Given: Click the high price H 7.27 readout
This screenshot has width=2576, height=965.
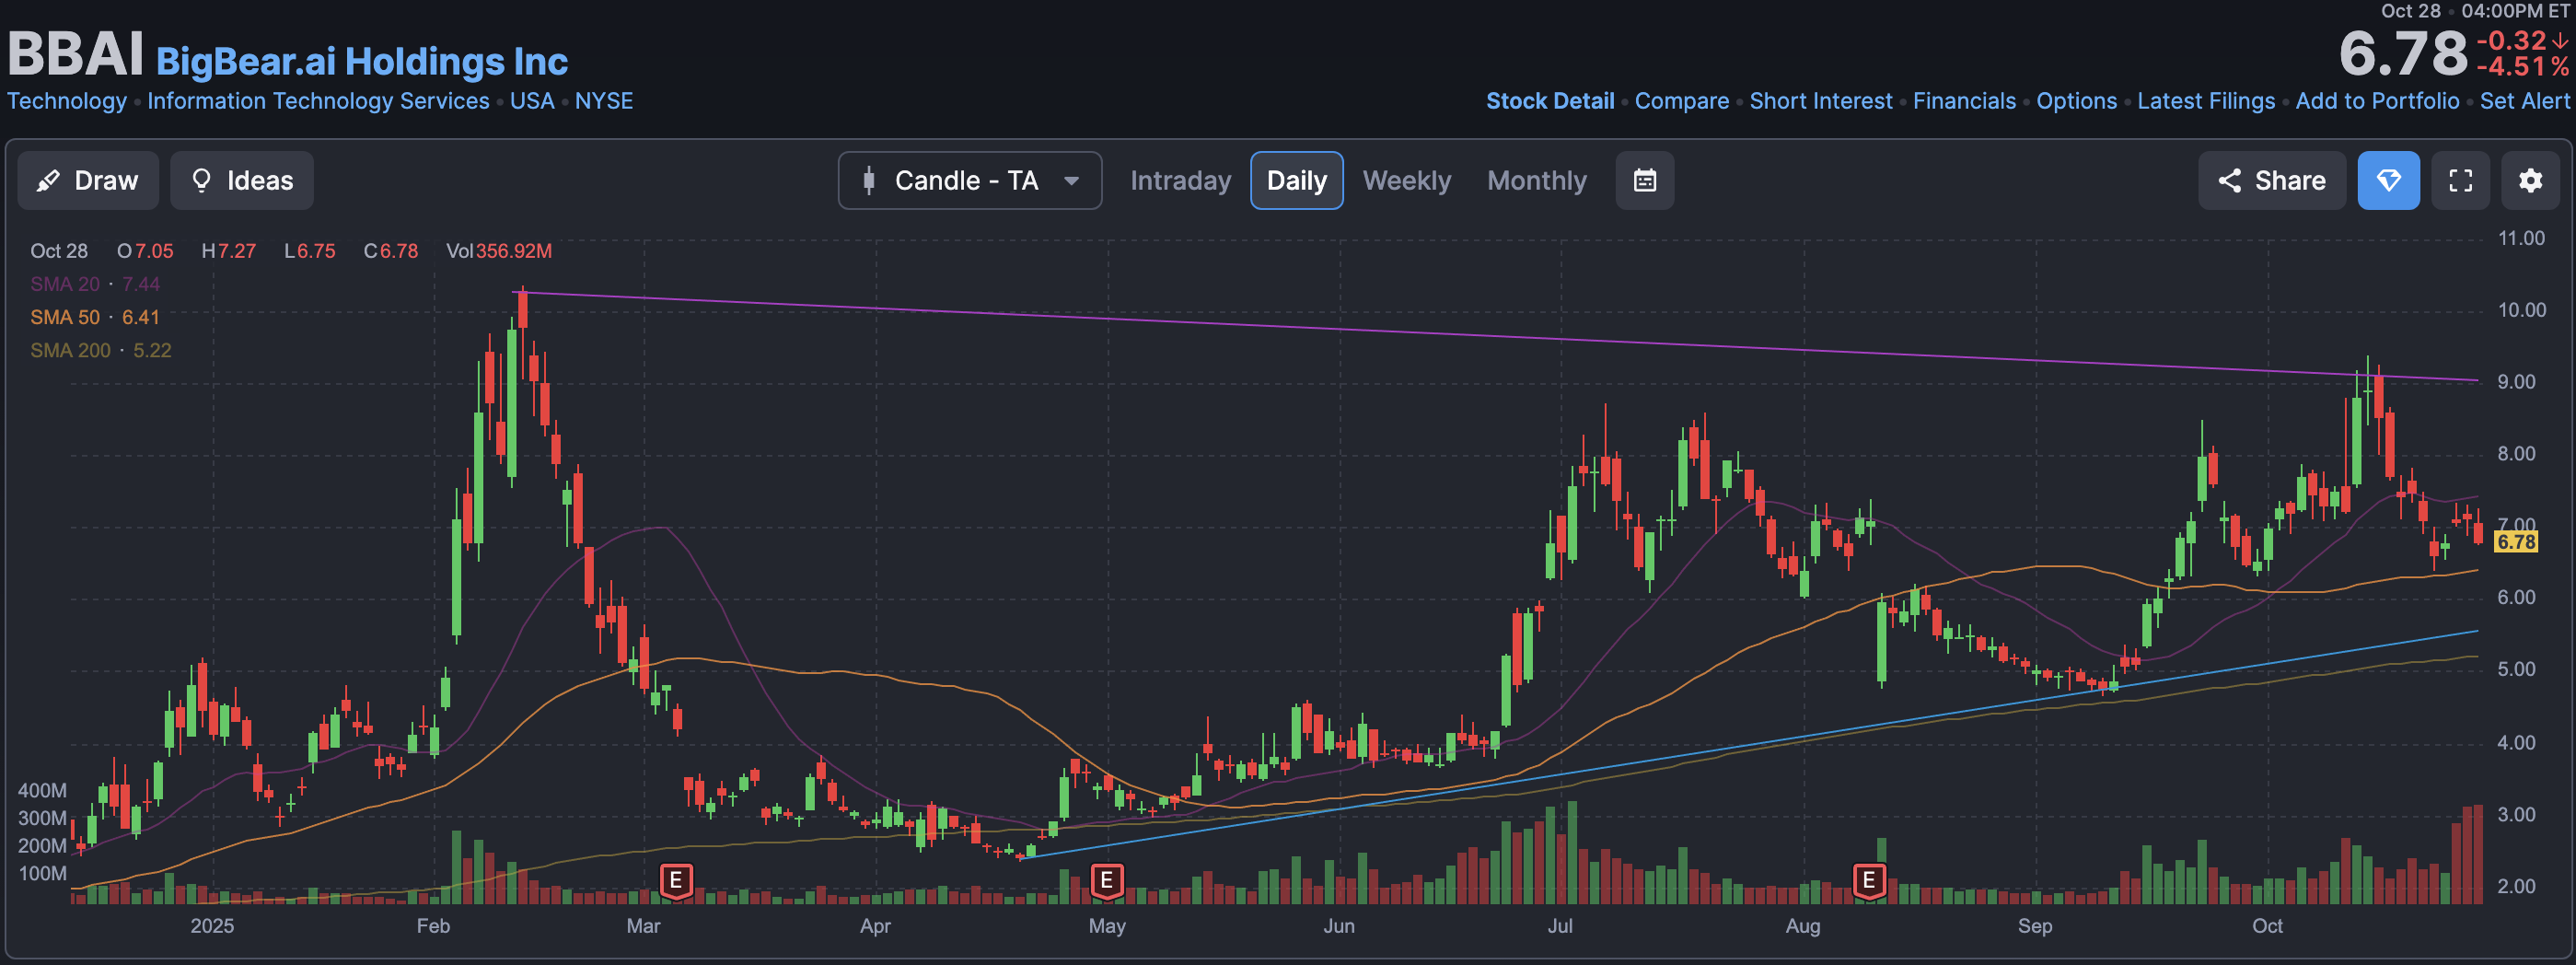Looking at the screenshot, I should click(229, 251).
